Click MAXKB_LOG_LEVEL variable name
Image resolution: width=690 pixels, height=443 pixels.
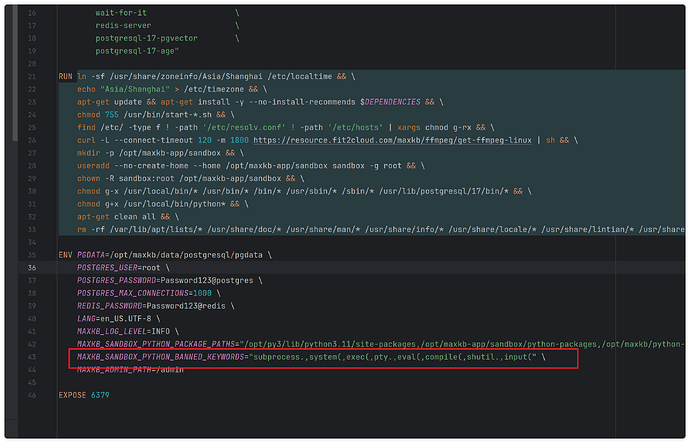pos(112,331)
